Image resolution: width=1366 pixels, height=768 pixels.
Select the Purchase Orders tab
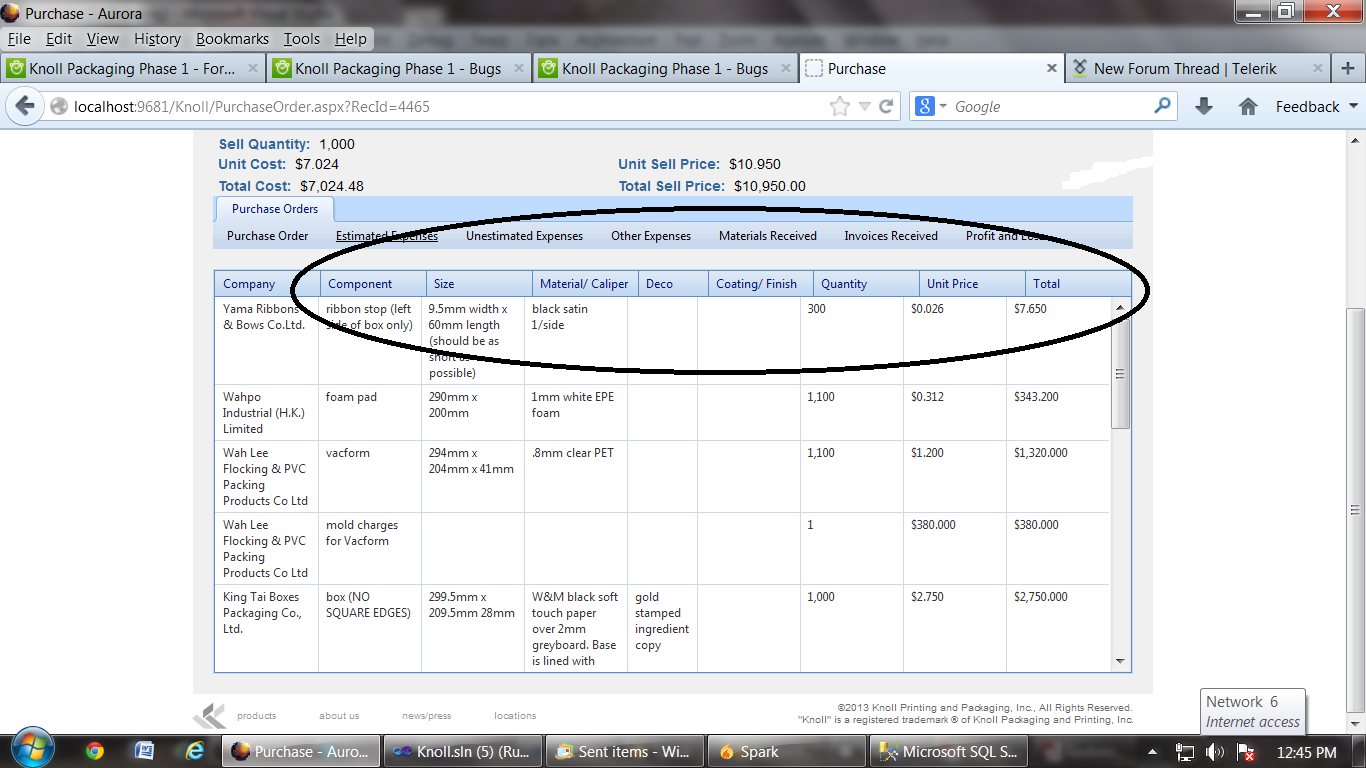coord(275,209)
